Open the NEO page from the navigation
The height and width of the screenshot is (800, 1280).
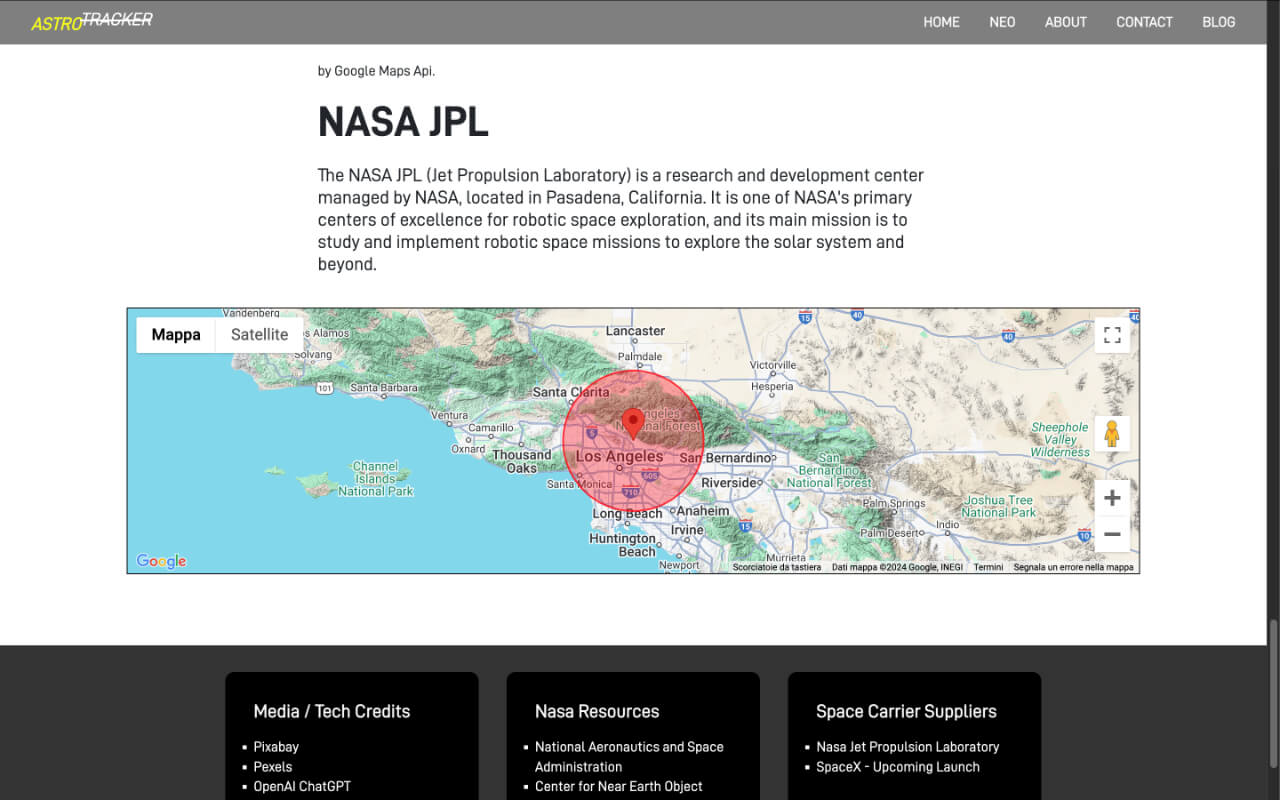(x=1002, y=22)
